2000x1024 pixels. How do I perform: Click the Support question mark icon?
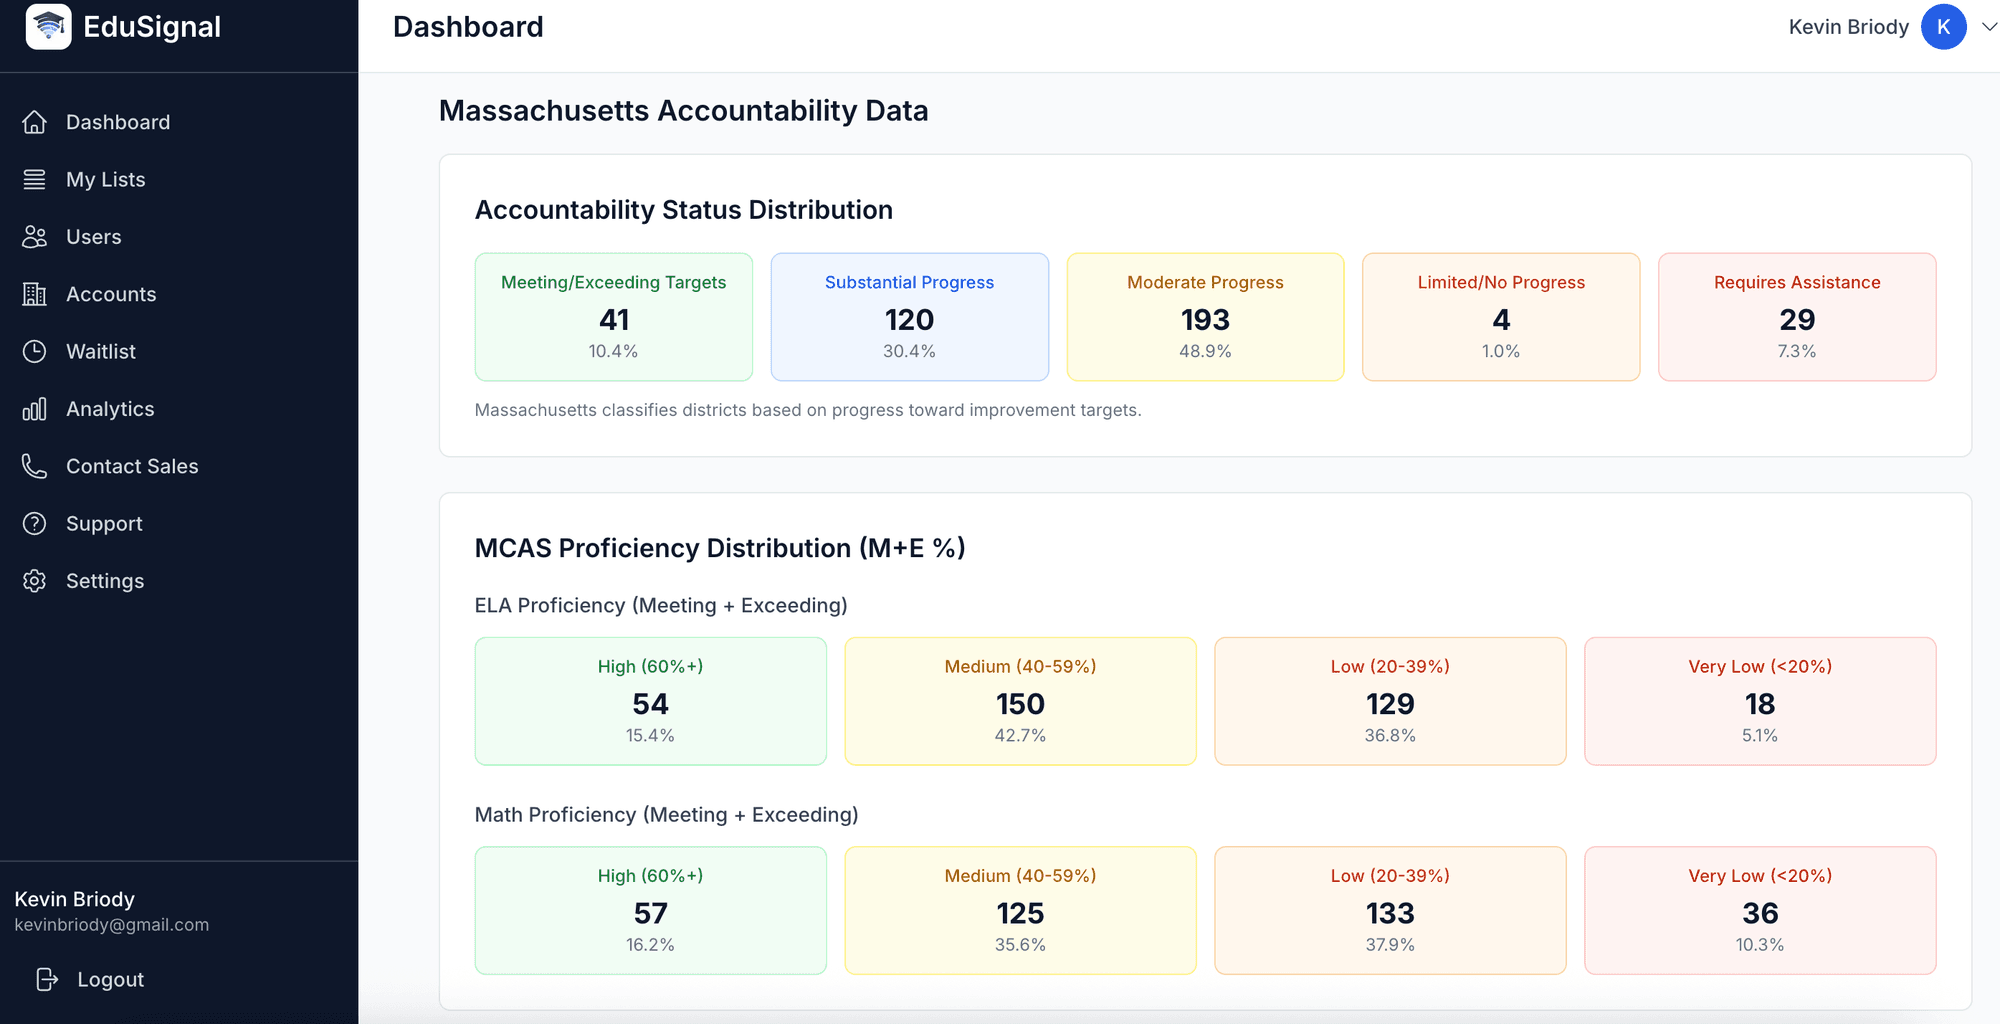point(35,523)
